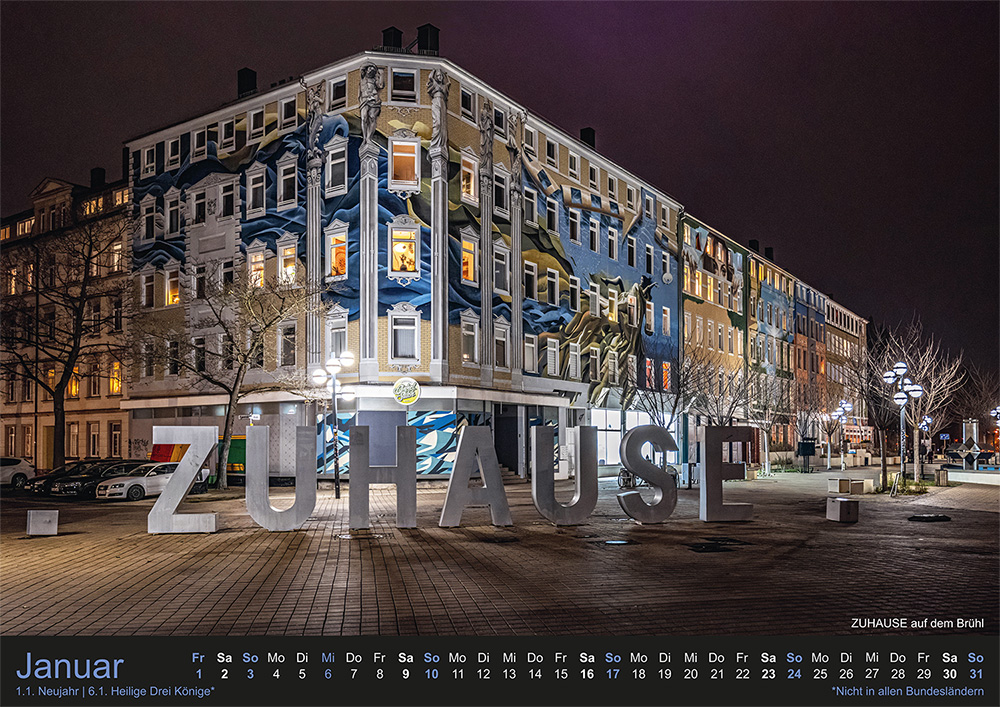Select Sunday date 10
Viewport: 1000px width, 707px height.
click(432, 674)
